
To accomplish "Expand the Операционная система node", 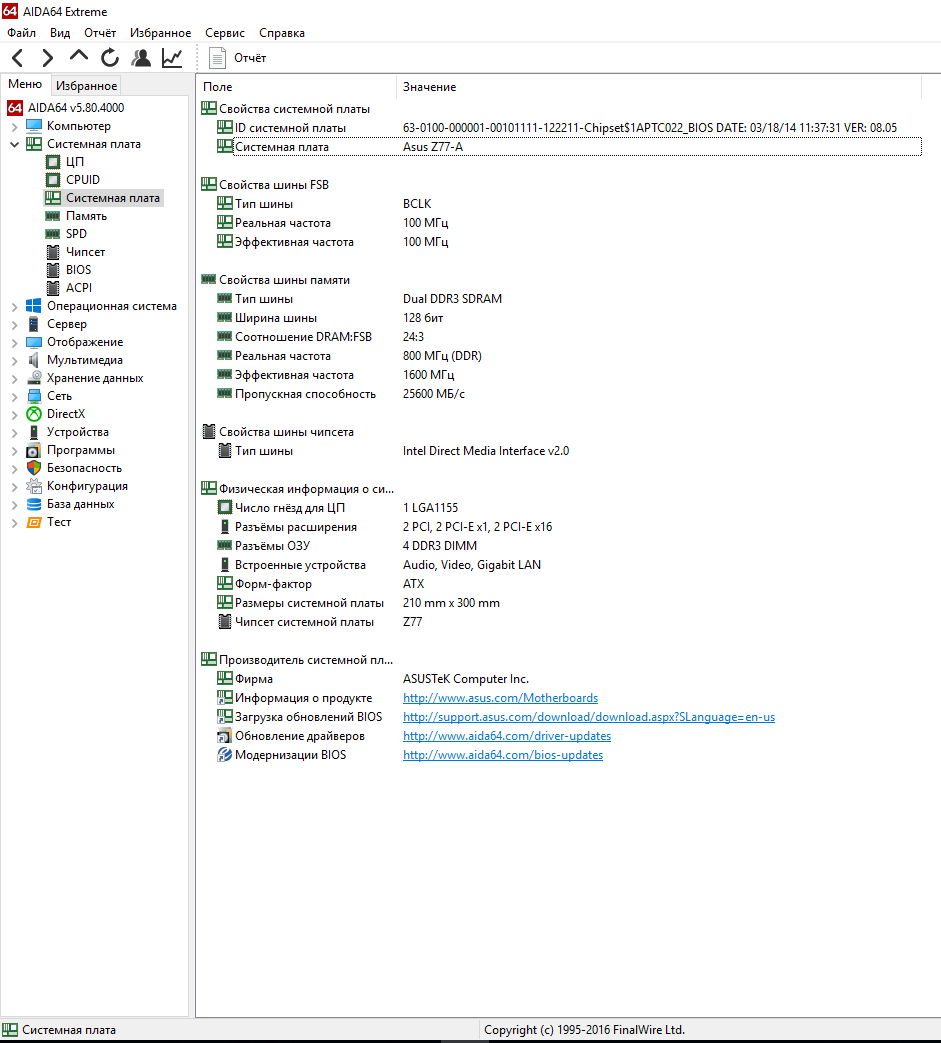I will (14, 307).
